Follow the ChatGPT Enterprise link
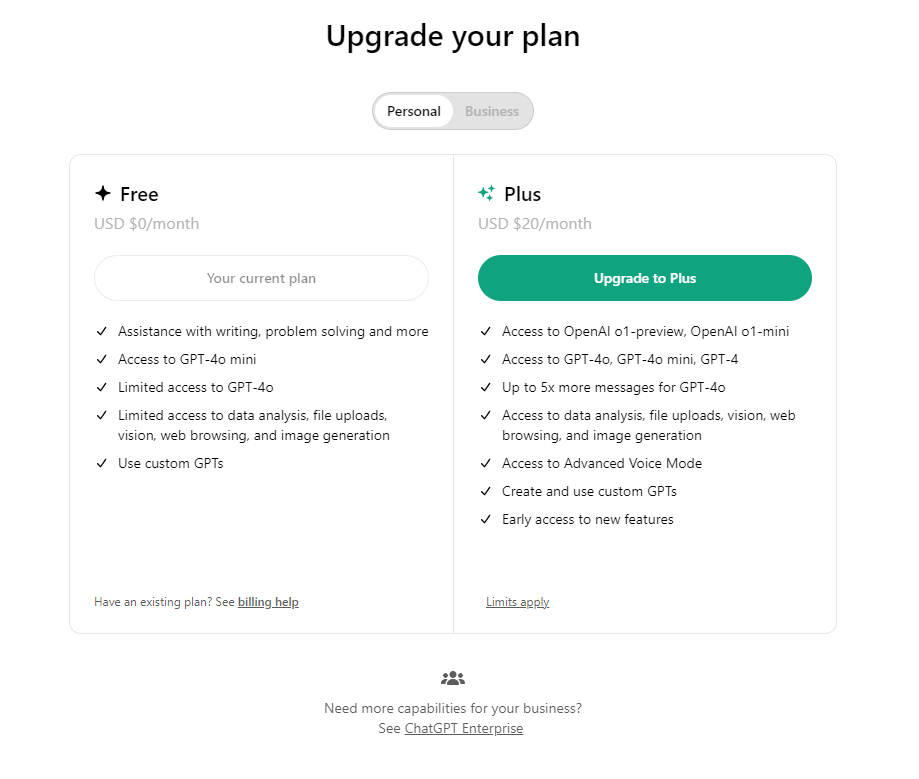Viewport: 919px width, 779px height. pos(464,729)
